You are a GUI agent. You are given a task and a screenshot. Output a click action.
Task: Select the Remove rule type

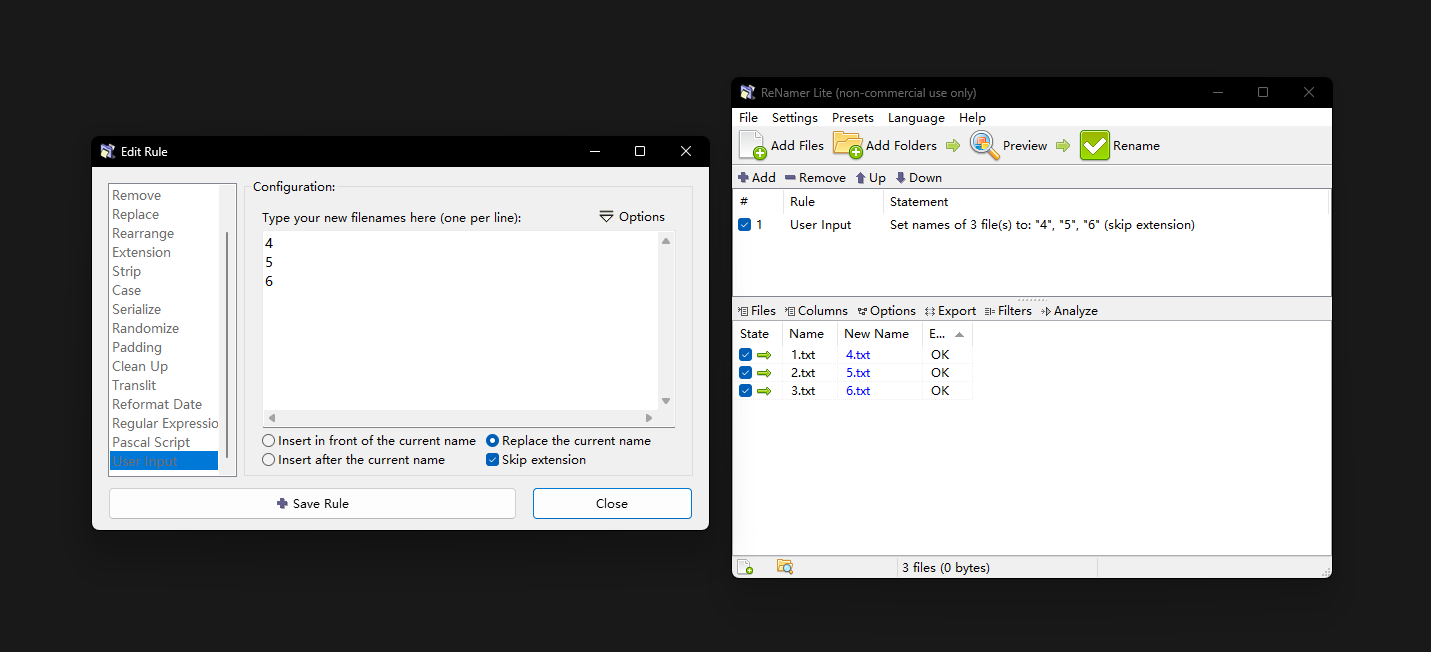pos(164,195)
